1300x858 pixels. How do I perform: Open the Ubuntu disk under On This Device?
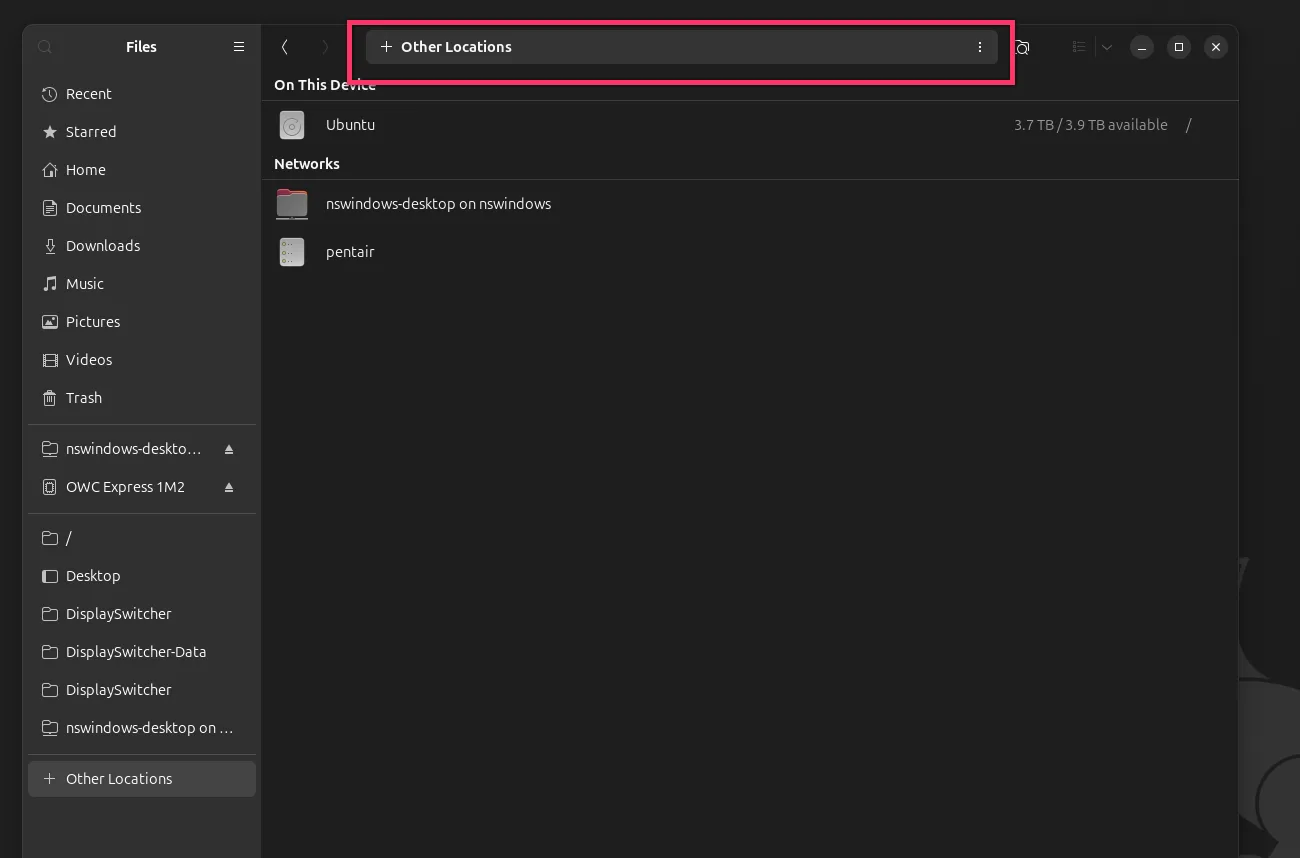[750, 125]
